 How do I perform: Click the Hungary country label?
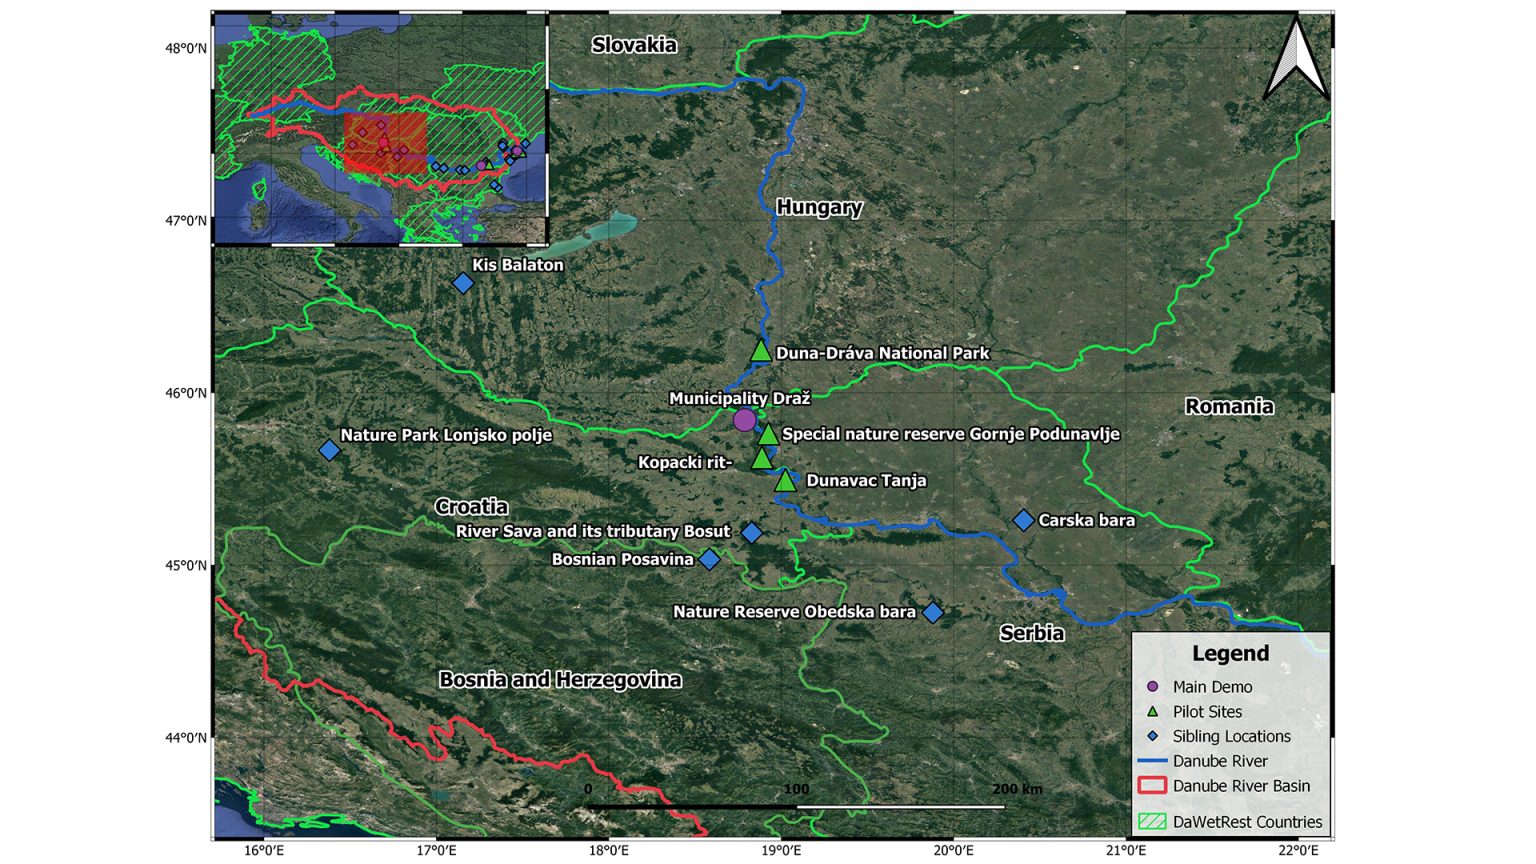[x=819, y=207]
